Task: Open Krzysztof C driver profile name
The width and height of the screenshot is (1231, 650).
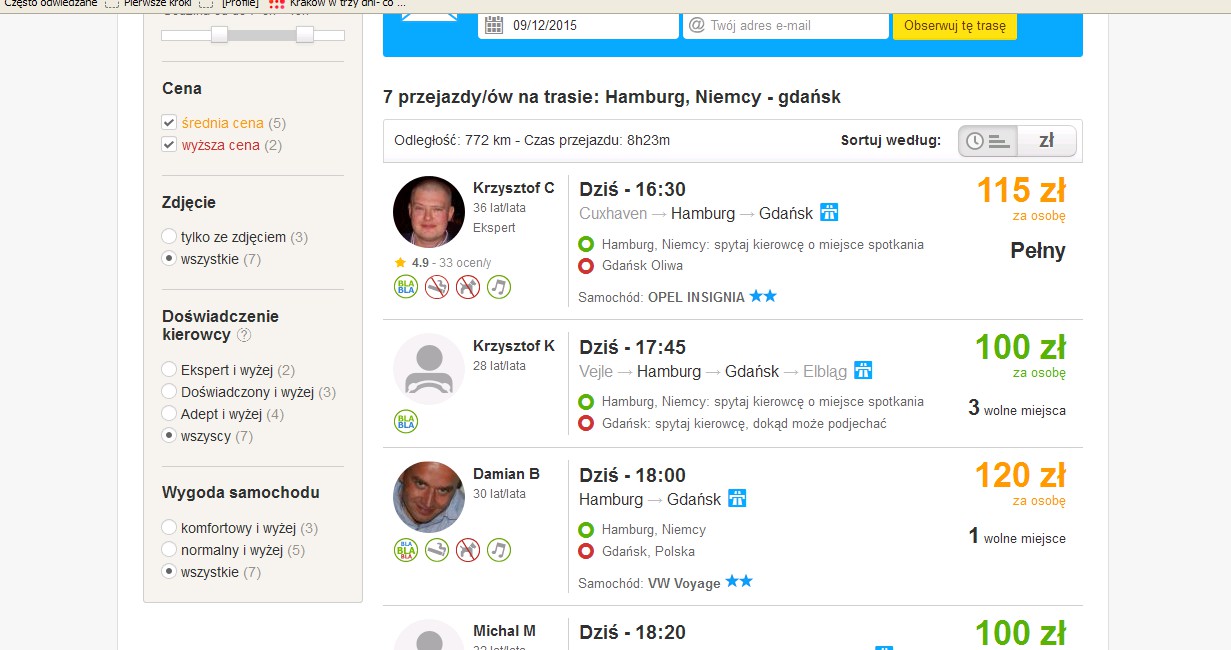Action: pos(514,188)
